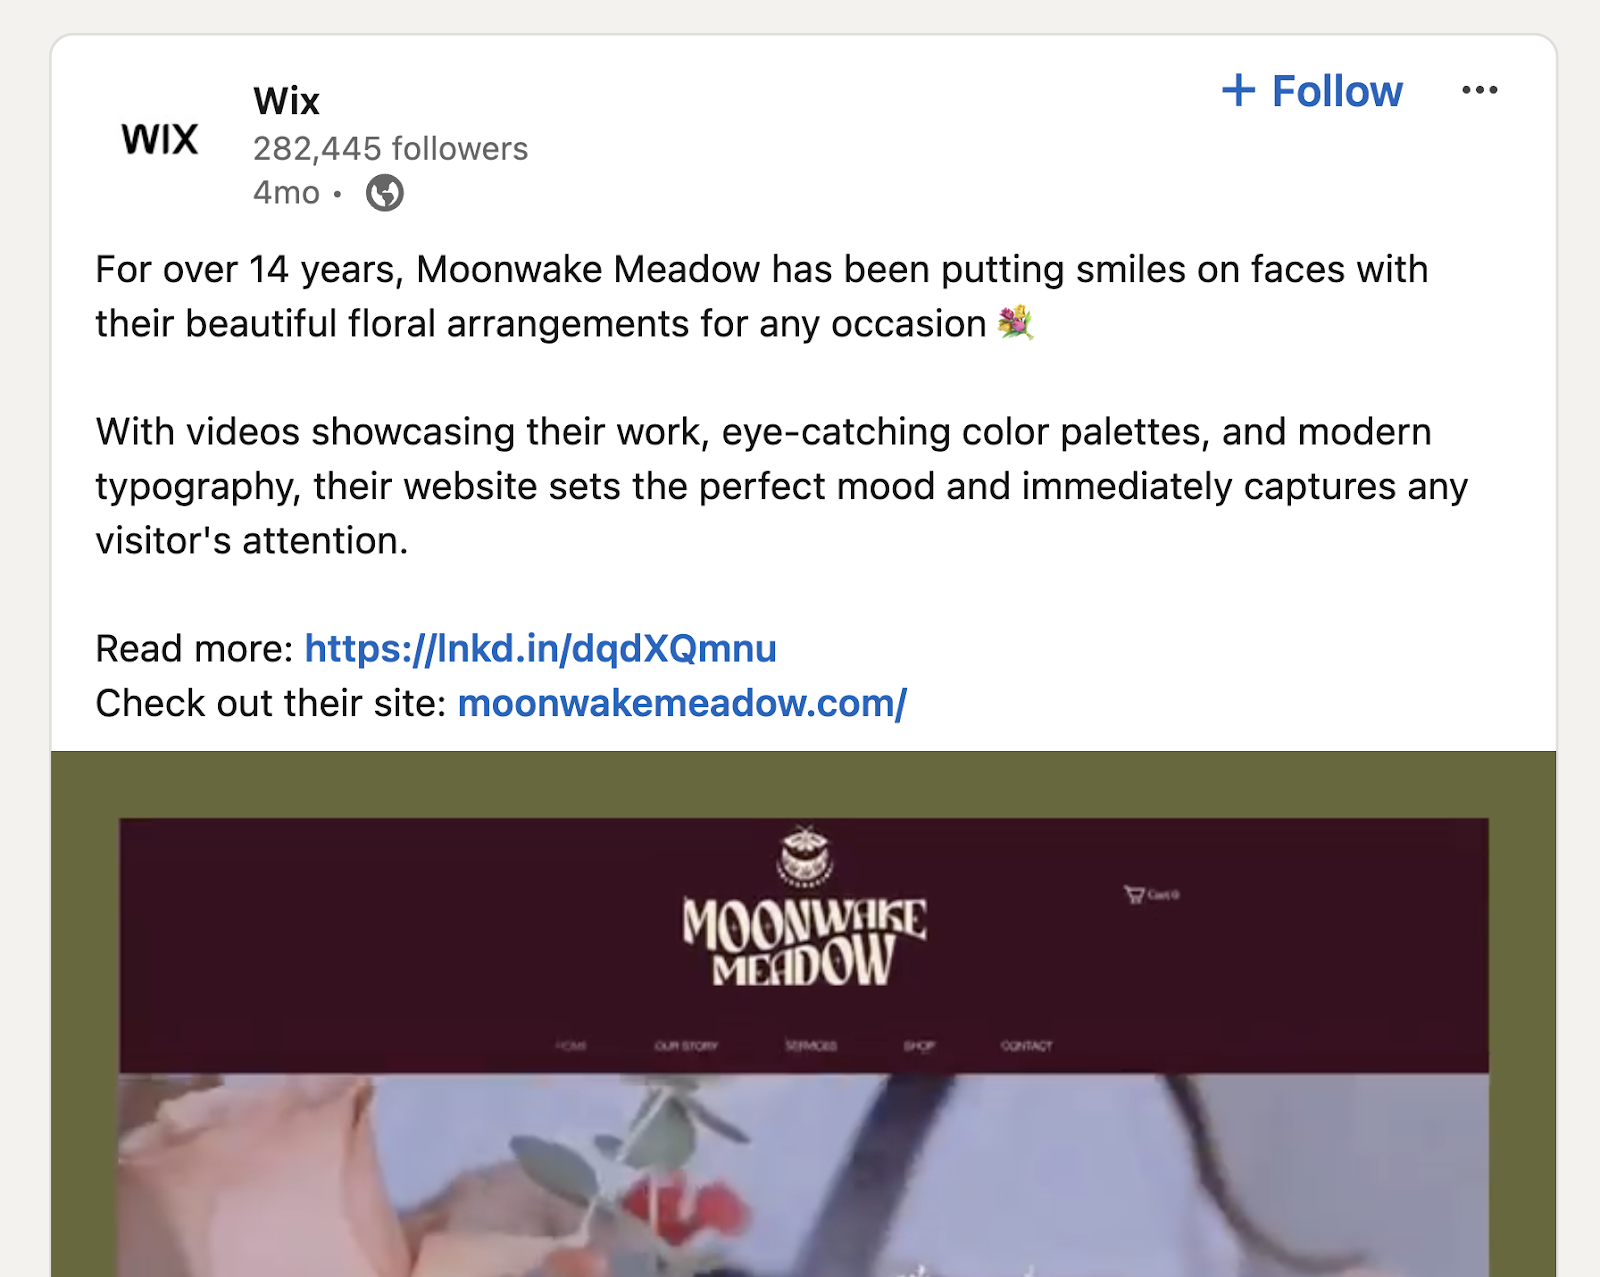
Task: Open the SERVICES tab in the site navigation
Action: [812, 1046]
